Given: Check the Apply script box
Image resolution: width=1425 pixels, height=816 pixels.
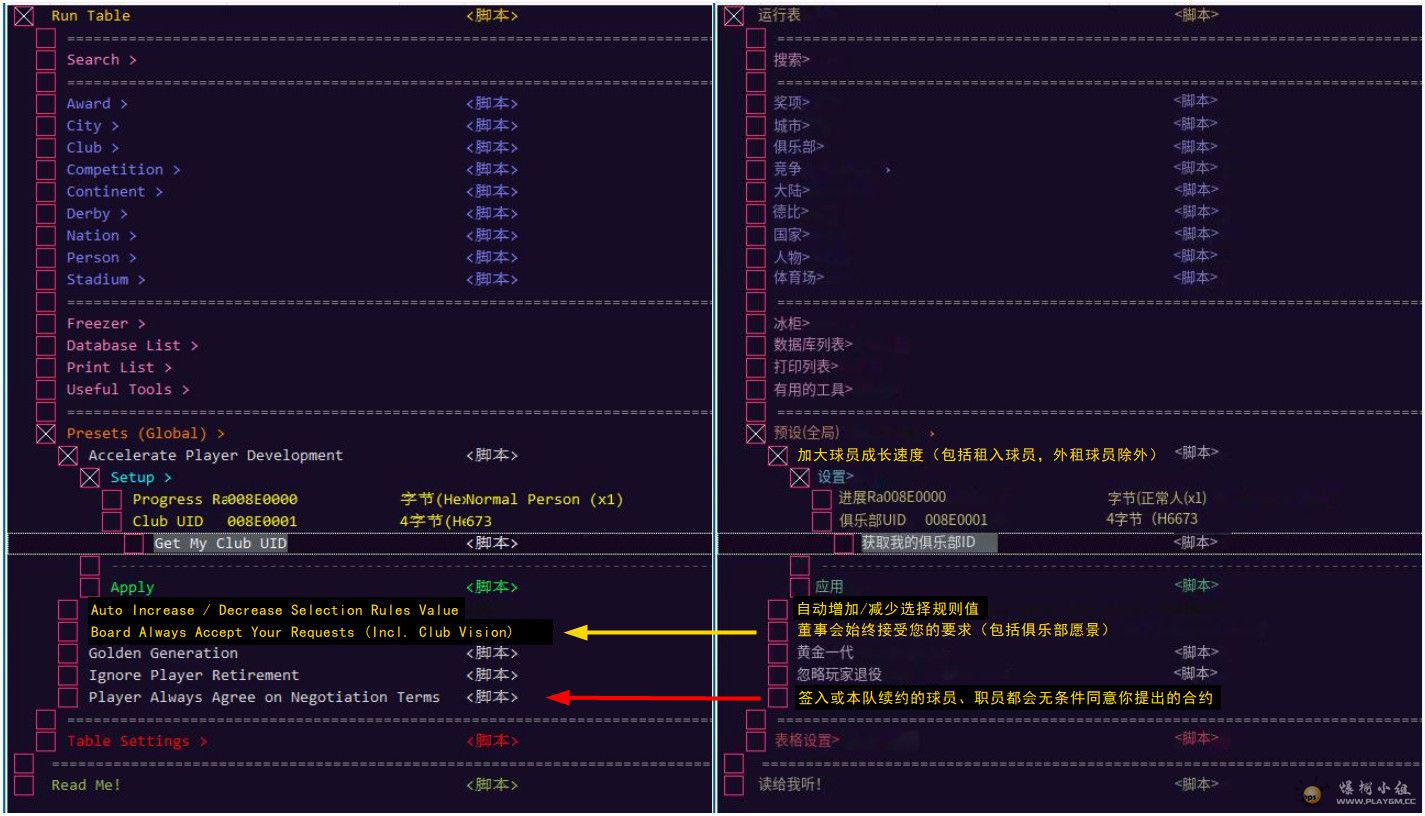Looking at the screenshot, I should tap(90, 588).
